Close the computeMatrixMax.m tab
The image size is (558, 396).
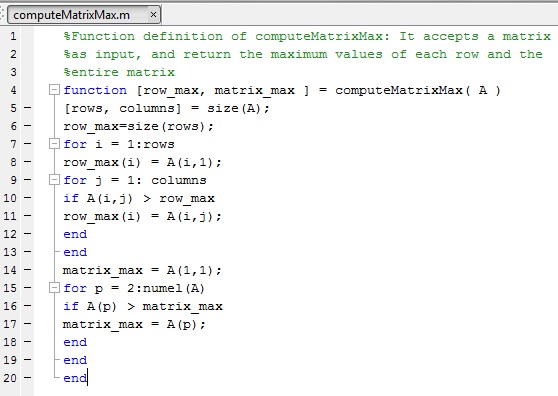pos(153,15)
